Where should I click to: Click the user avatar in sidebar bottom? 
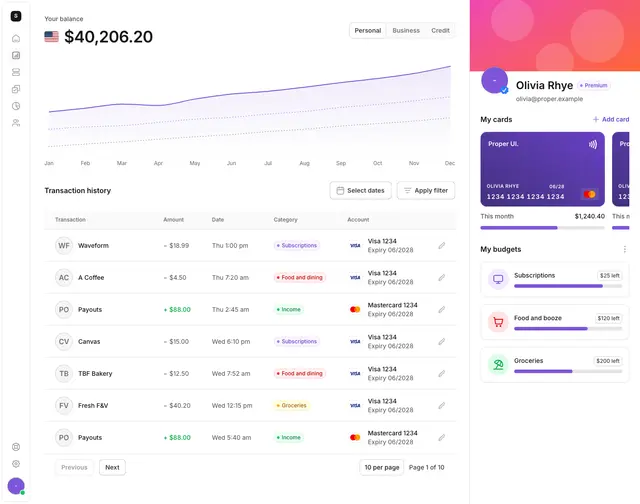click(x=16, y=486)
